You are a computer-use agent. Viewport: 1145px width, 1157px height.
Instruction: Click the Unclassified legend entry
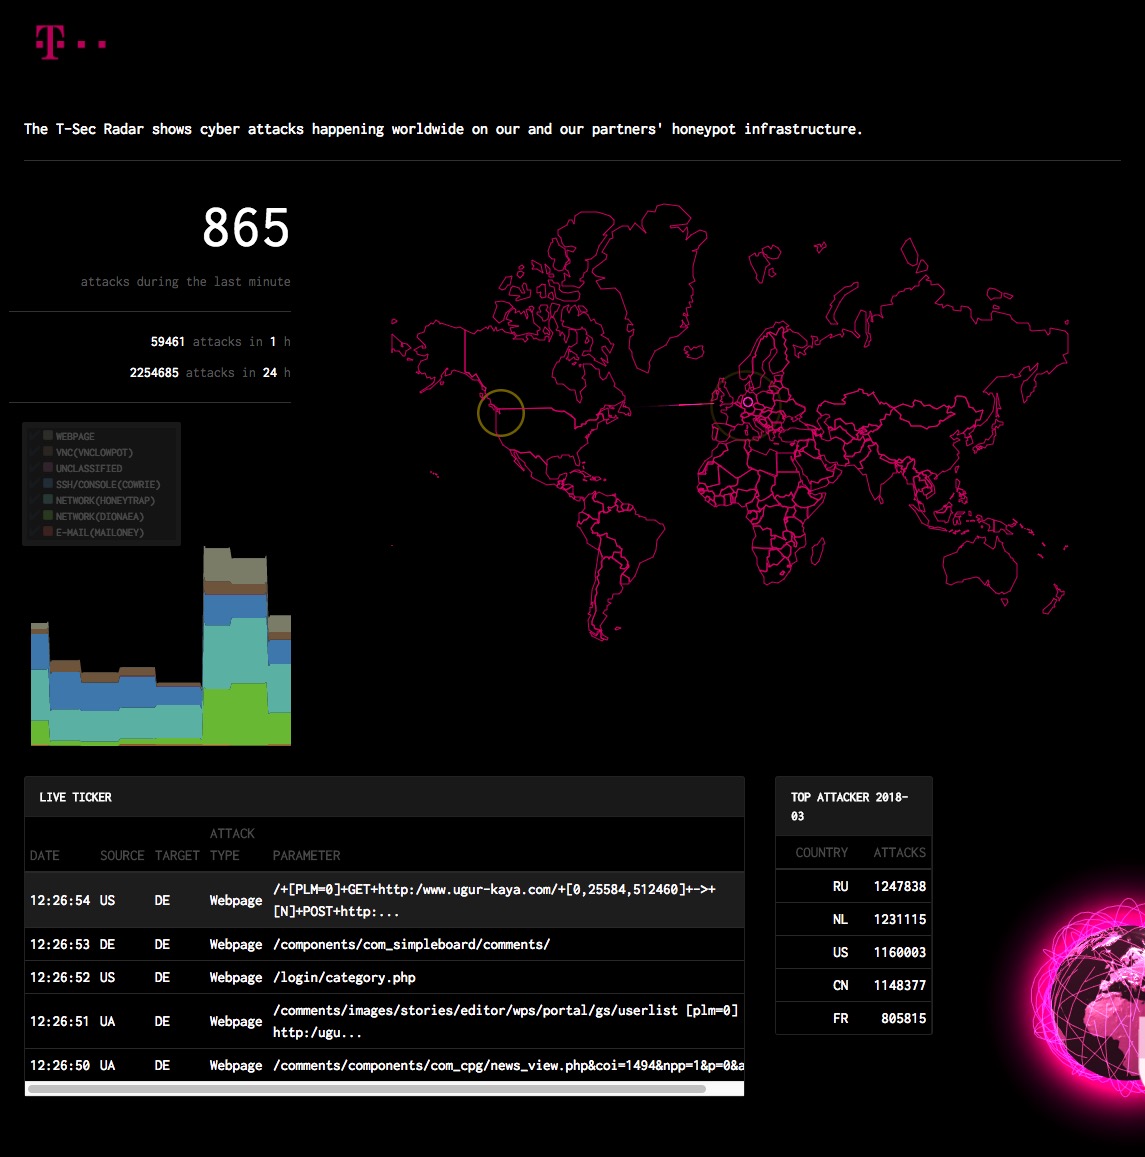pyautogui.click(x=89, y=468)
